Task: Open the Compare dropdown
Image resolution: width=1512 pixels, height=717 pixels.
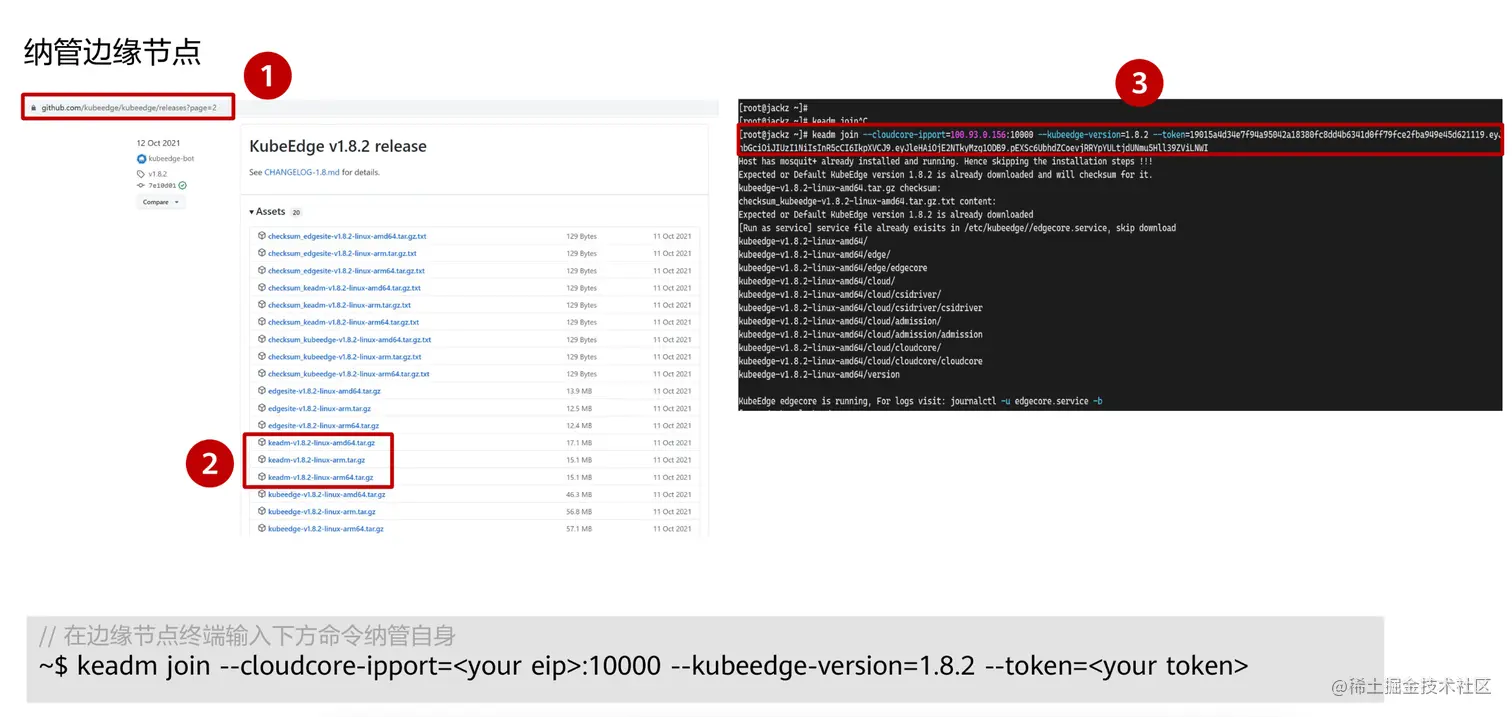Action: click(161, 202)
